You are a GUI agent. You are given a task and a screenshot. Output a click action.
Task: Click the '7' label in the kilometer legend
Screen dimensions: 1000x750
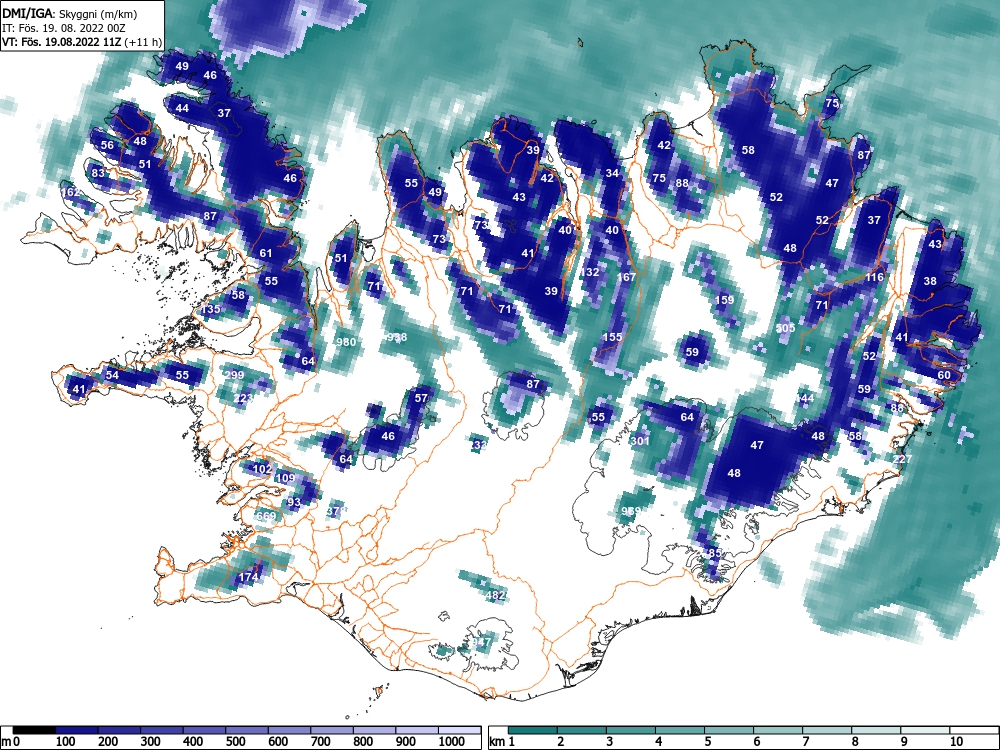click(x=805, y=742)
